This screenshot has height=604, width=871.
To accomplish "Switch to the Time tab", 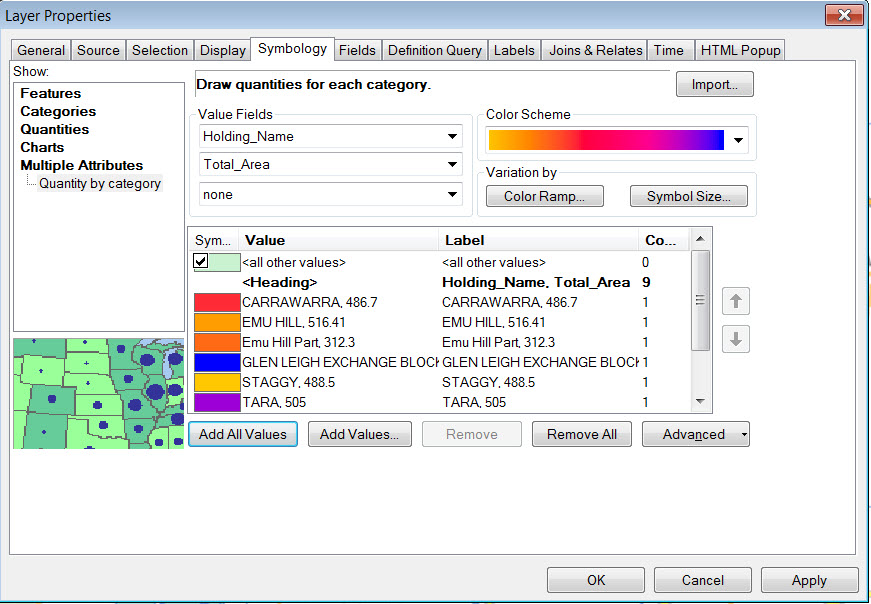I will pyautogui.click(x=669, y=50).
